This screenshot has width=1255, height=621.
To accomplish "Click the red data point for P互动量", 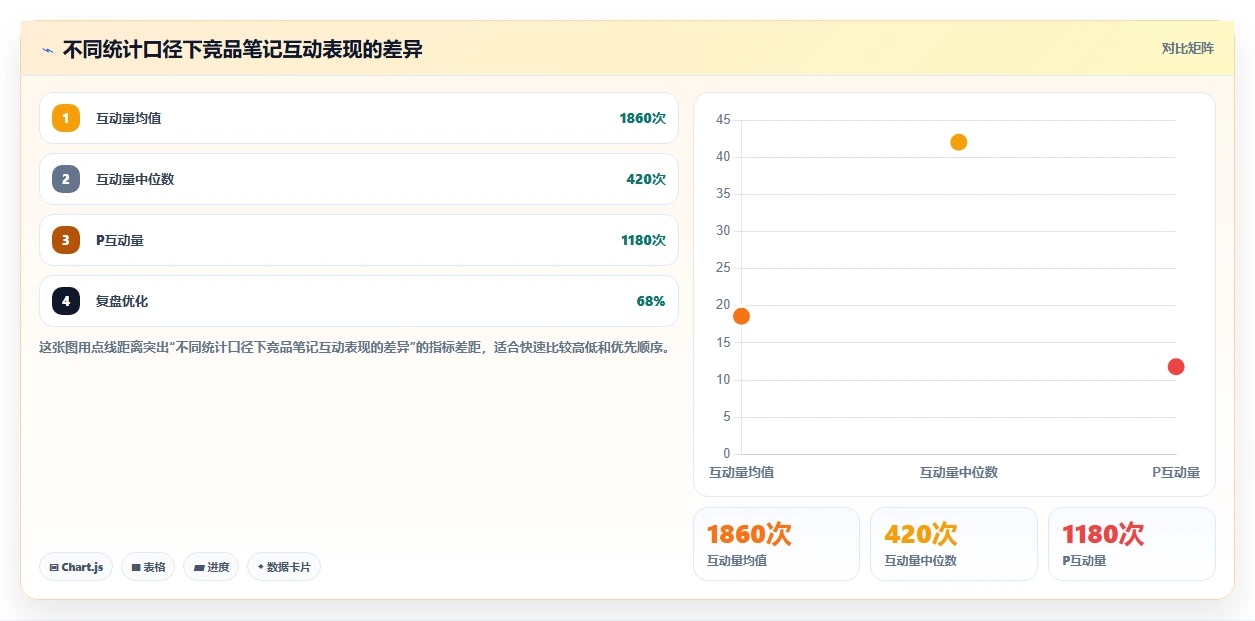I will click(1176, 366).
